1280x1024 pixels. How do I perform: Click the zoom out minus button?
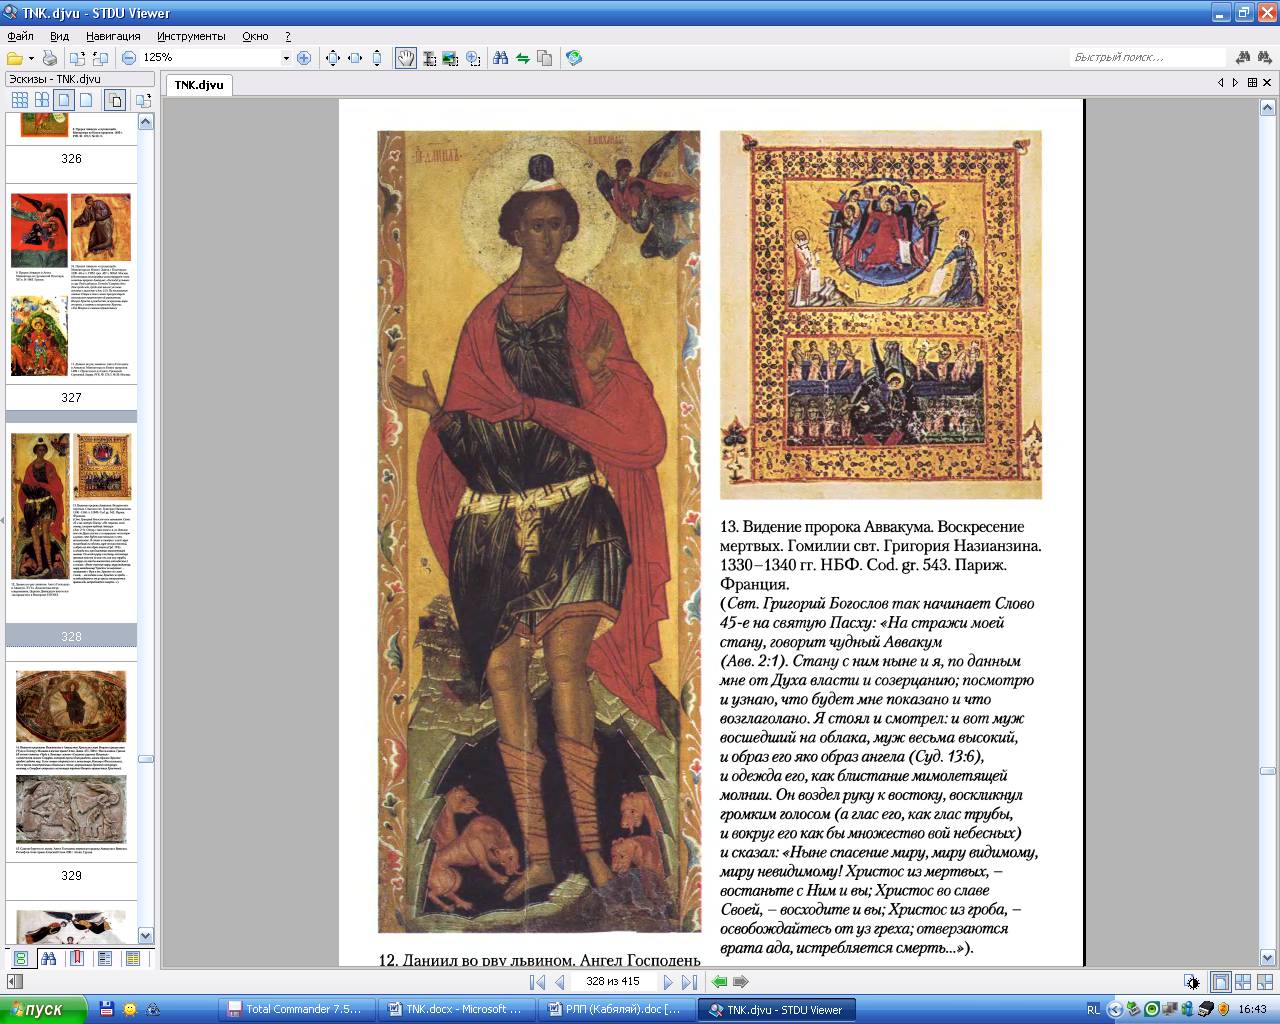pos(129,58)
